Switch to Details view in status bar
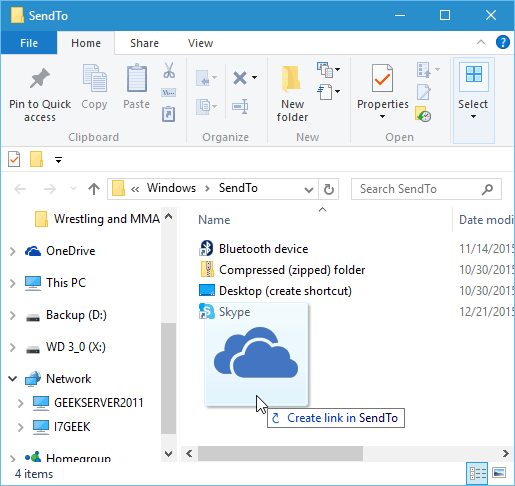 477,473
